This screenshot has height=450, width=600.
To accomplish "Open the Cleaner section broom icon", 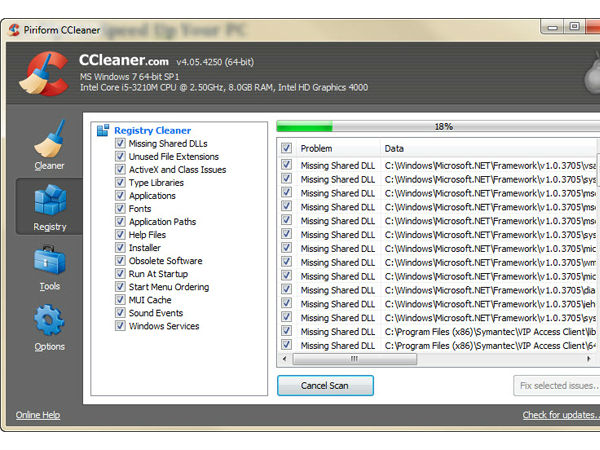I will pos(49,140).
